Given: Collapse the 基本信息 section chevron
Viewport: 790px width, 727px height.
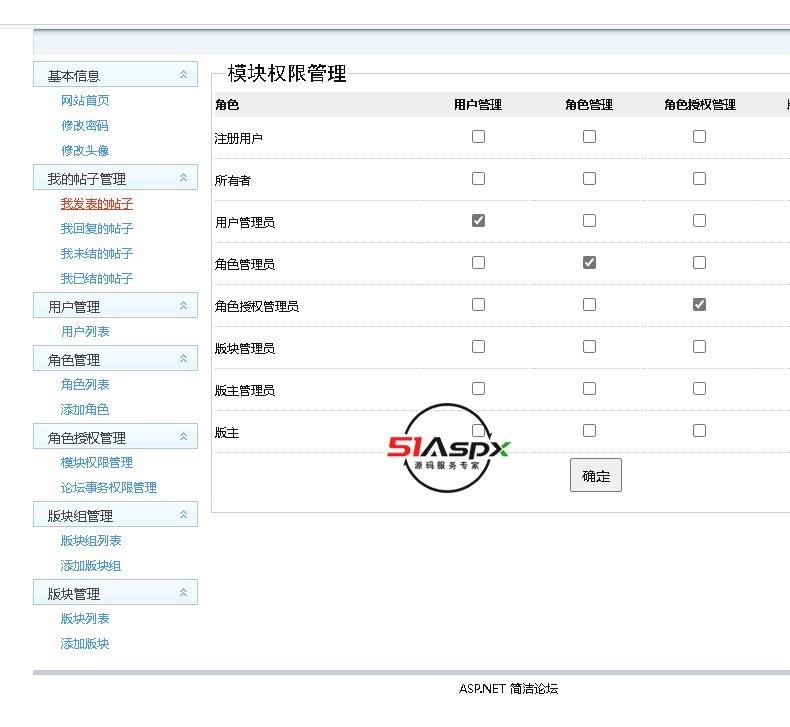Looking at the screenshot, I should (x=183, y=75).
